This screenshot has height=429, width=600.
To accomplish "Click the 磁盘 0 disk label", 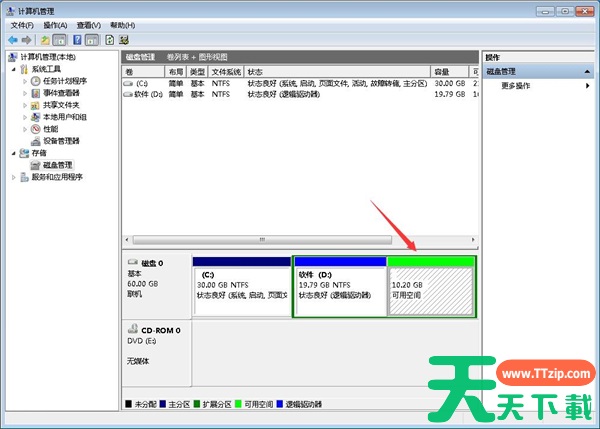I will click(x=154, y=263).
